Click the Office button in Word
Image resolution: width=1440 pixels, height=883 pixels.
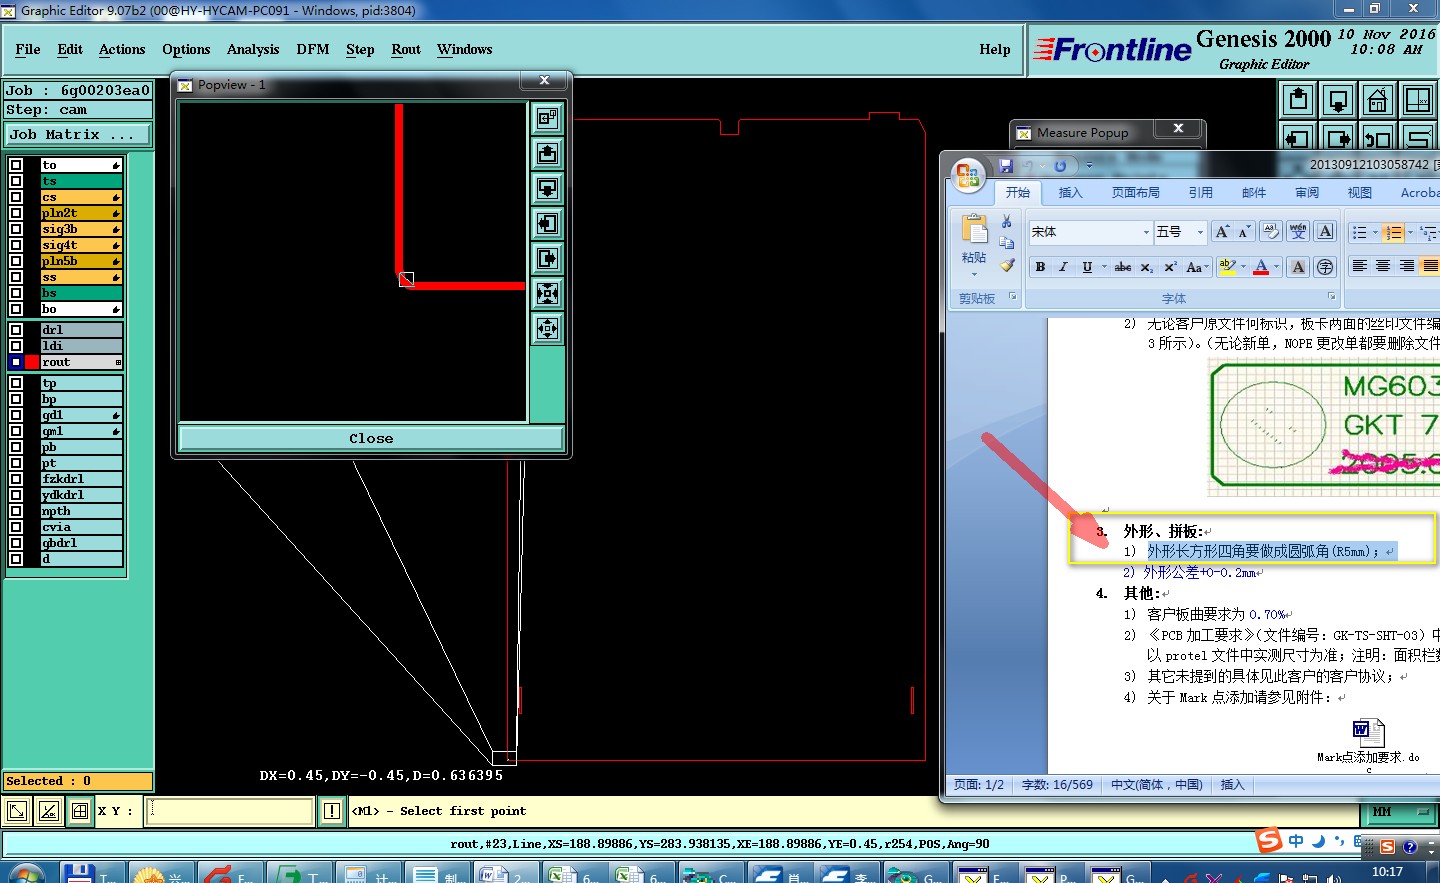pyautogui.click(x=968, y=176)
